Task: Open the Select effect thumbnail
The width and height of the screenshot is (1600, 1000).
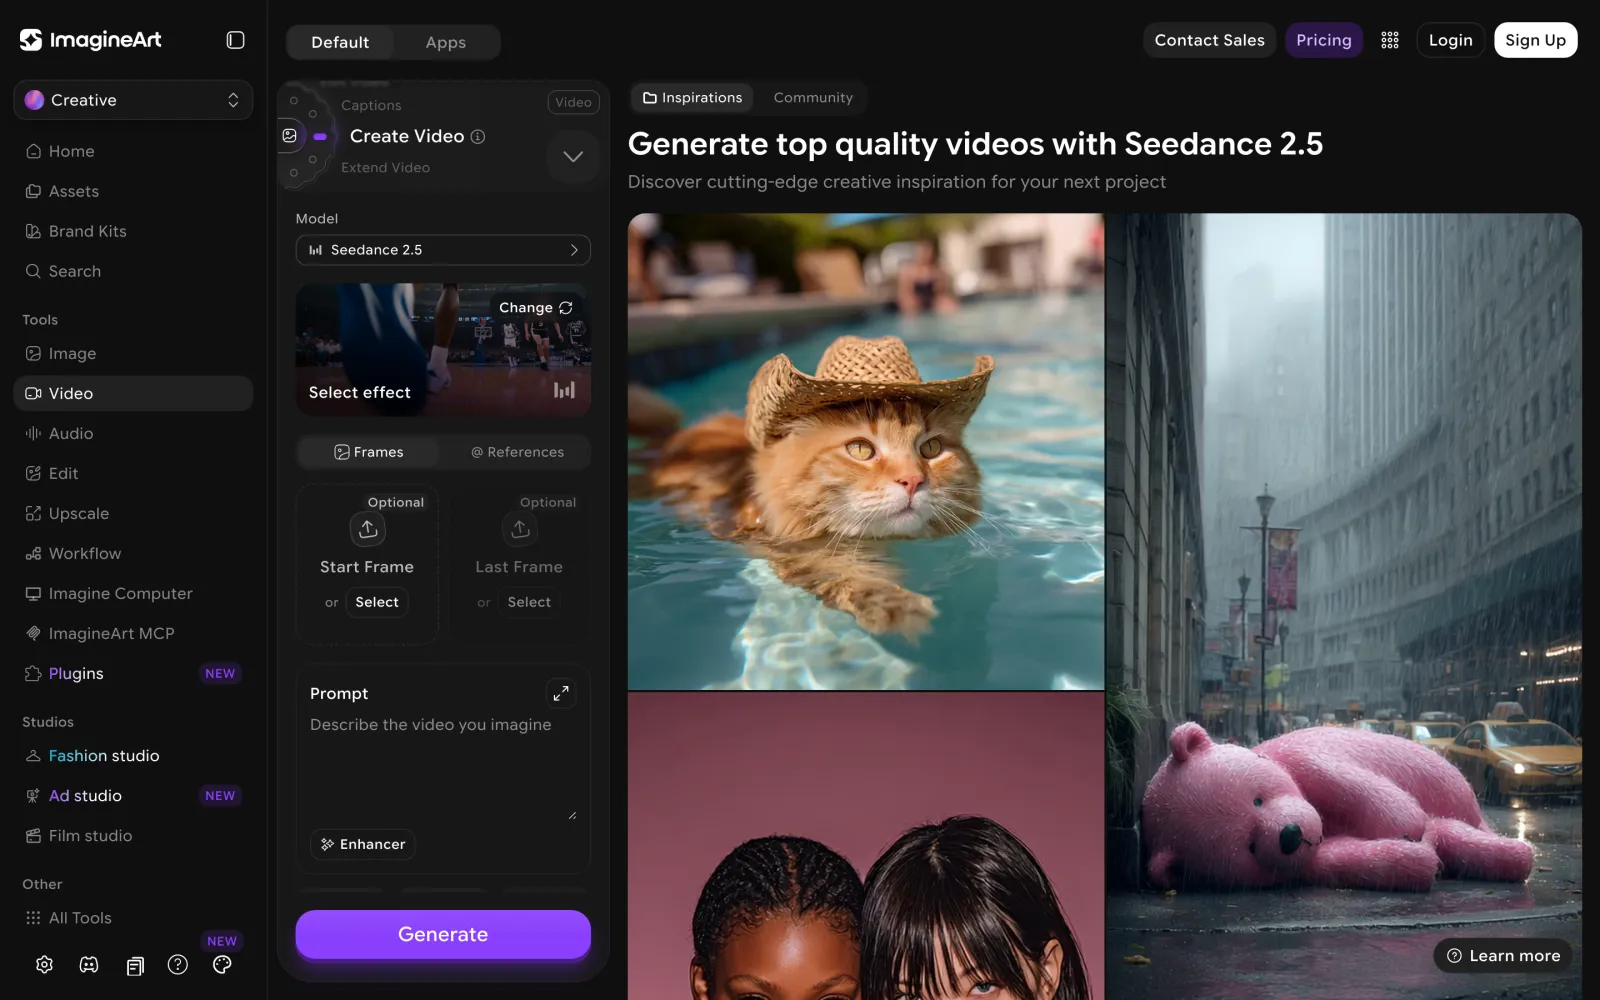Action: tap(443, 350)
